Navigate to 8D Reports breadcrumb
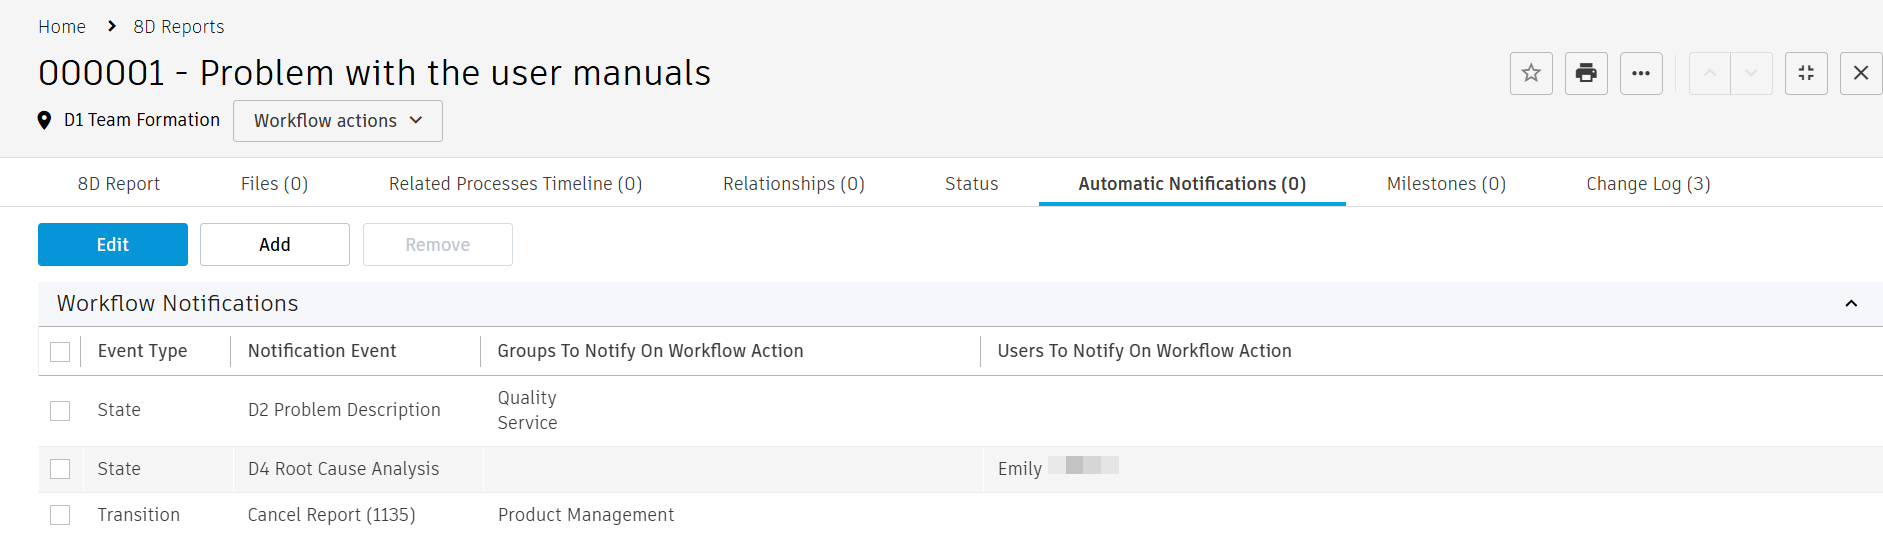1883x538 pixels. tap(179, 27)
